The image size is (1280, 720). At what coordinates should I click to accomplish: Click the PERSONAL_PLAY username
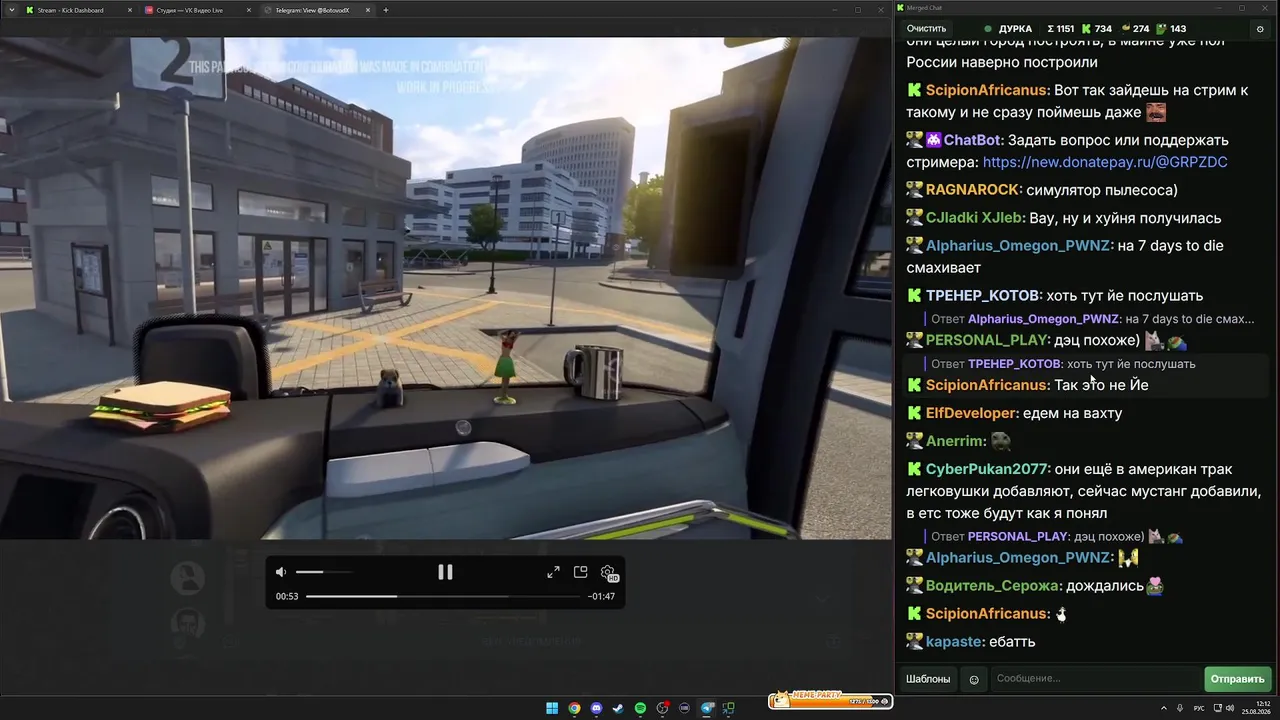pos(988,340)
